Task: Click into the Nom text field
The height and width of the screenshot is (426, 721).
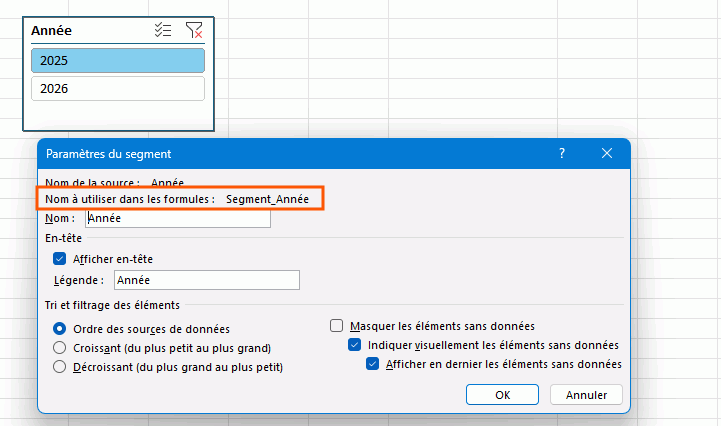Action: (178, 218)
